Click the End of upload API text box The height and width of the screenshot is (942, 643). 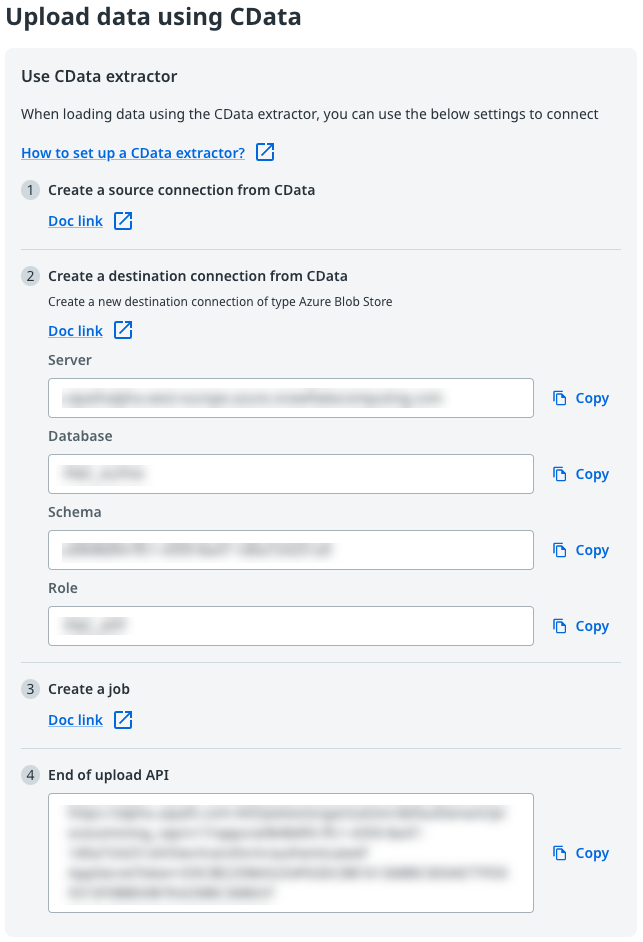coord(290,852)
